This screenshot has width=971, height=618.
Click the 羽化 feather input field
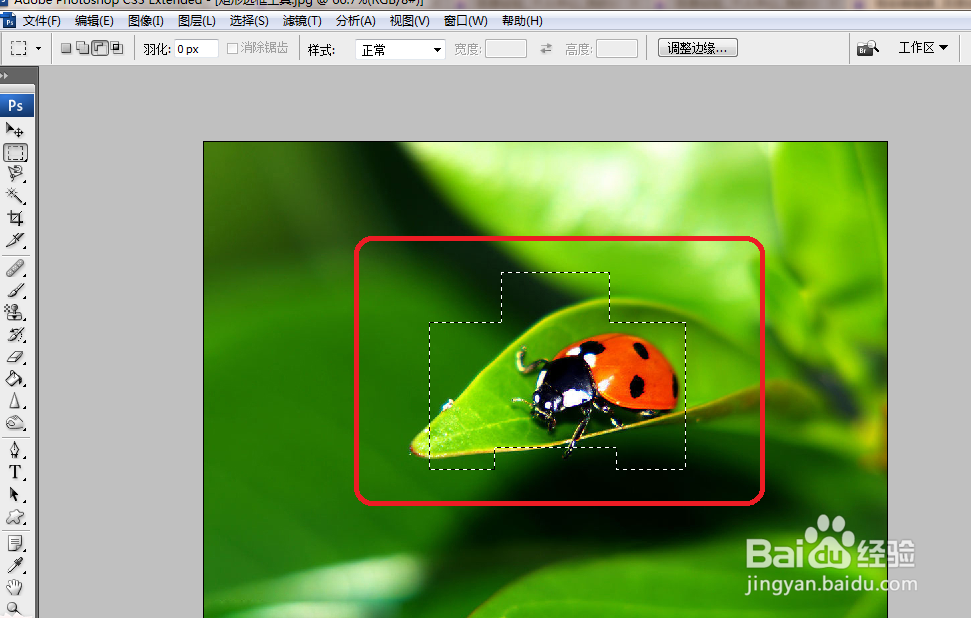pyautogui.click(x=196, y=48)
